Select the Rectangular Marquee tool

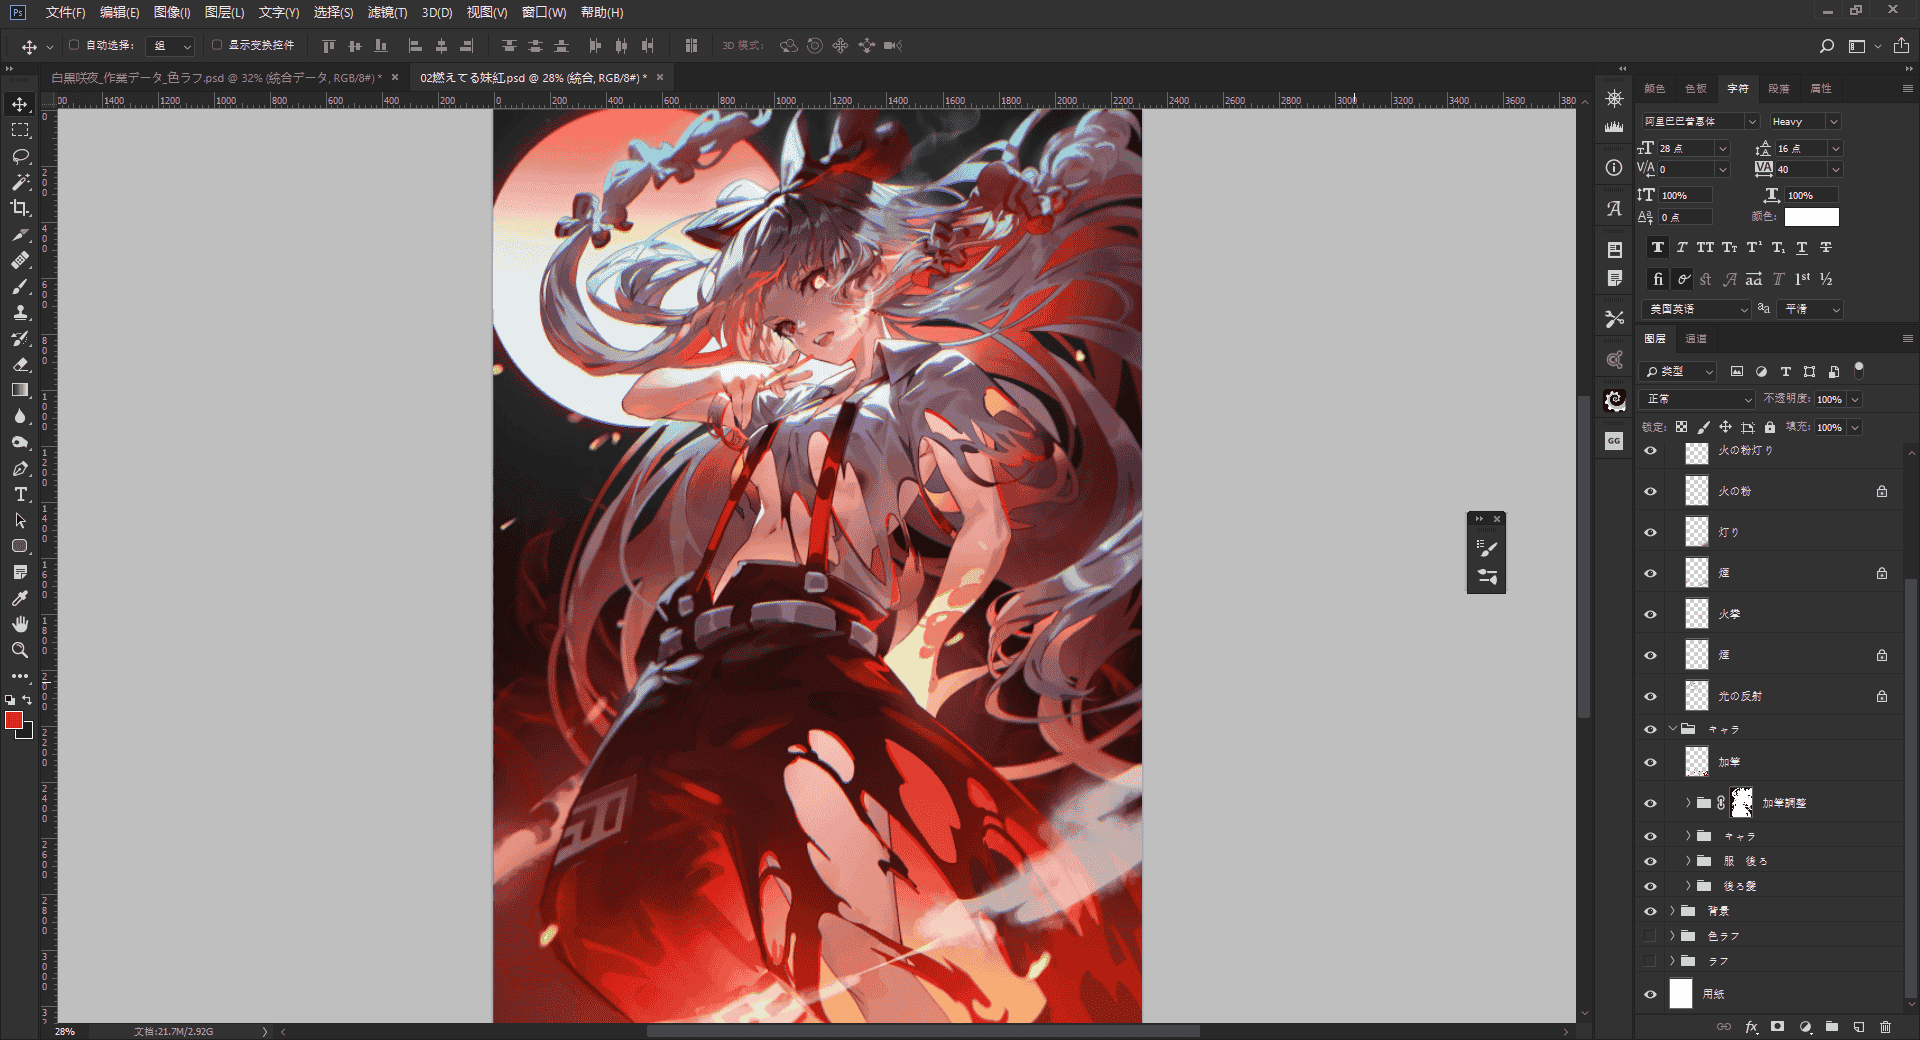tap(20, 130)
